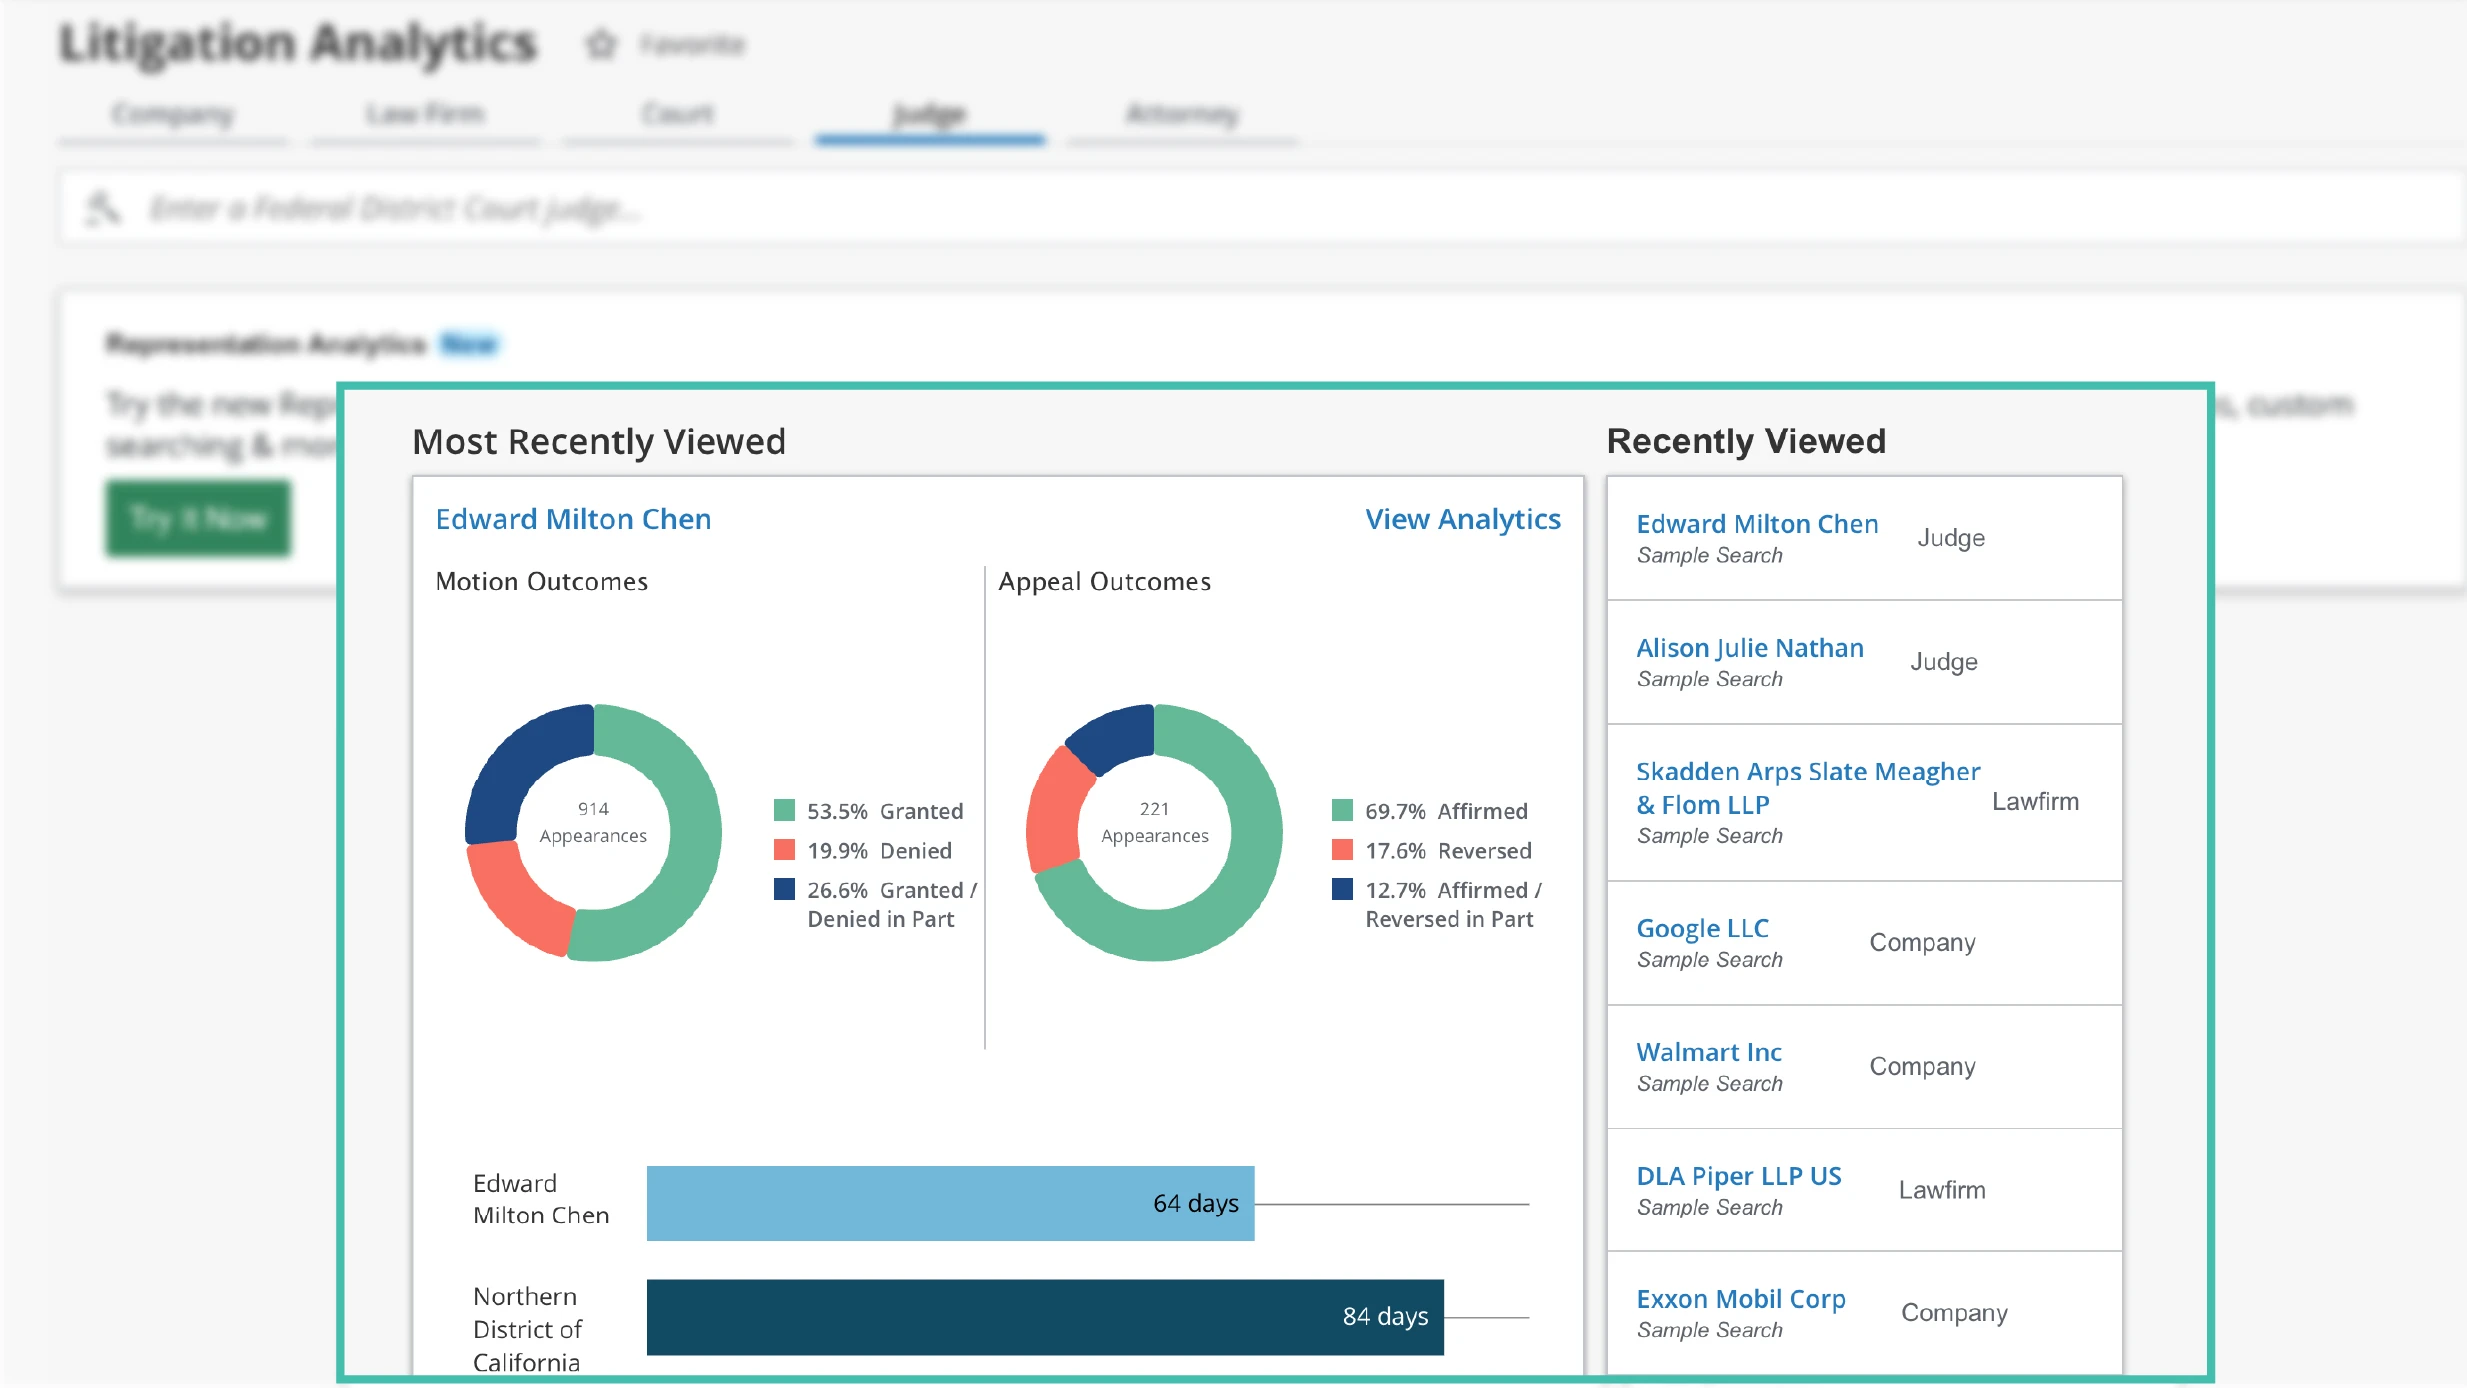
Task: Click the View Analytics link
Action: (1462, 519)
